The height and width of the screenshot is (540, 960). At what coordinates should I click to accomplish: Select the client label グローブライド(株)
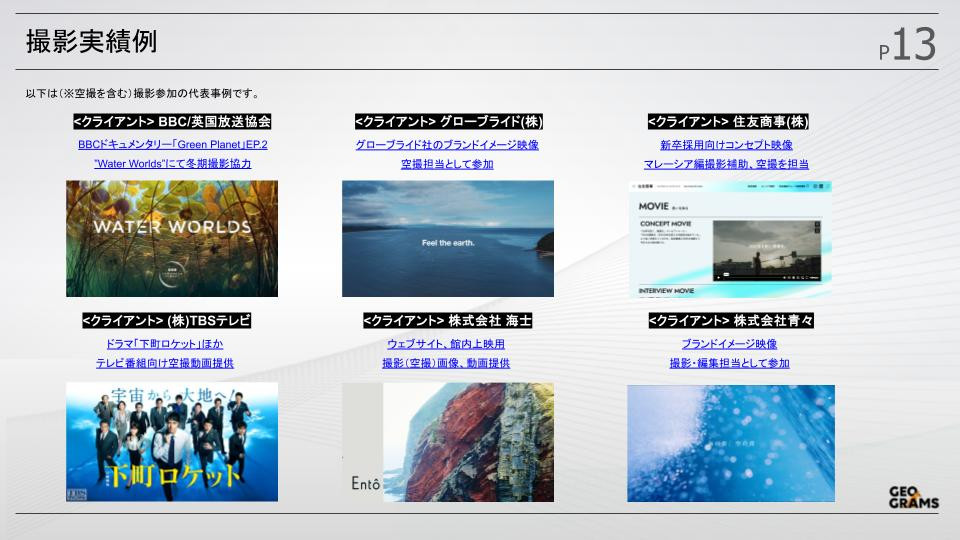click(449, 121)
